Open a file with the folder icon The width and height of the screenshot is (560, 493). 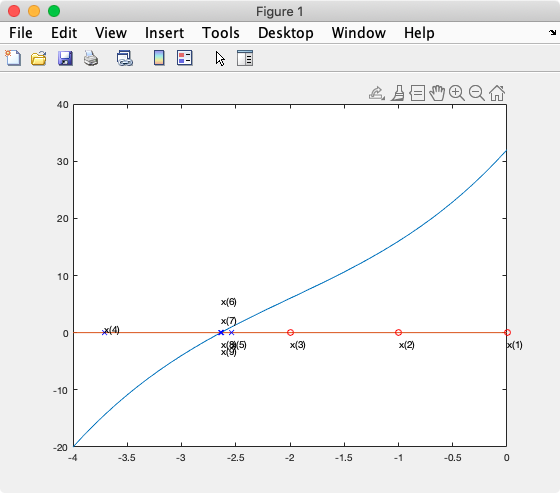coord(39,58)
